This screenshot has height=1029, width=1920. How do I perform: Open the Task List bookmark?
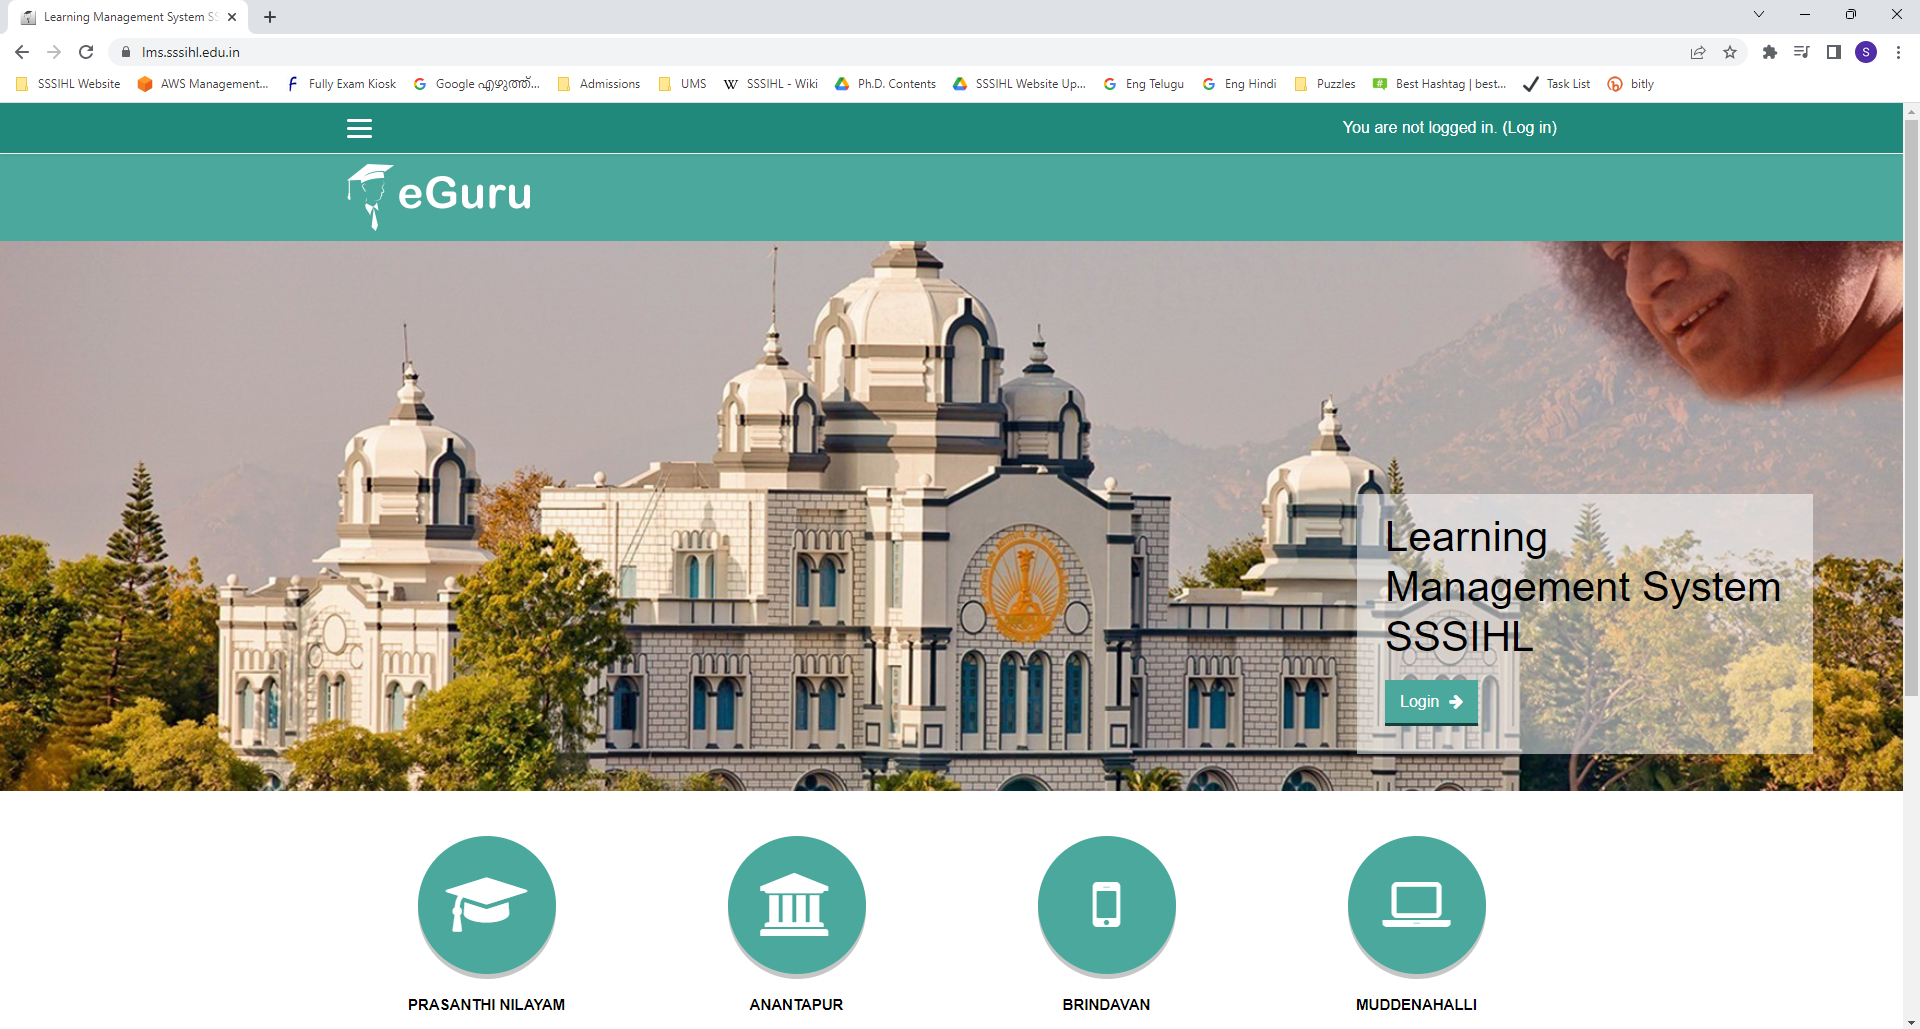tap(1557, 84)
